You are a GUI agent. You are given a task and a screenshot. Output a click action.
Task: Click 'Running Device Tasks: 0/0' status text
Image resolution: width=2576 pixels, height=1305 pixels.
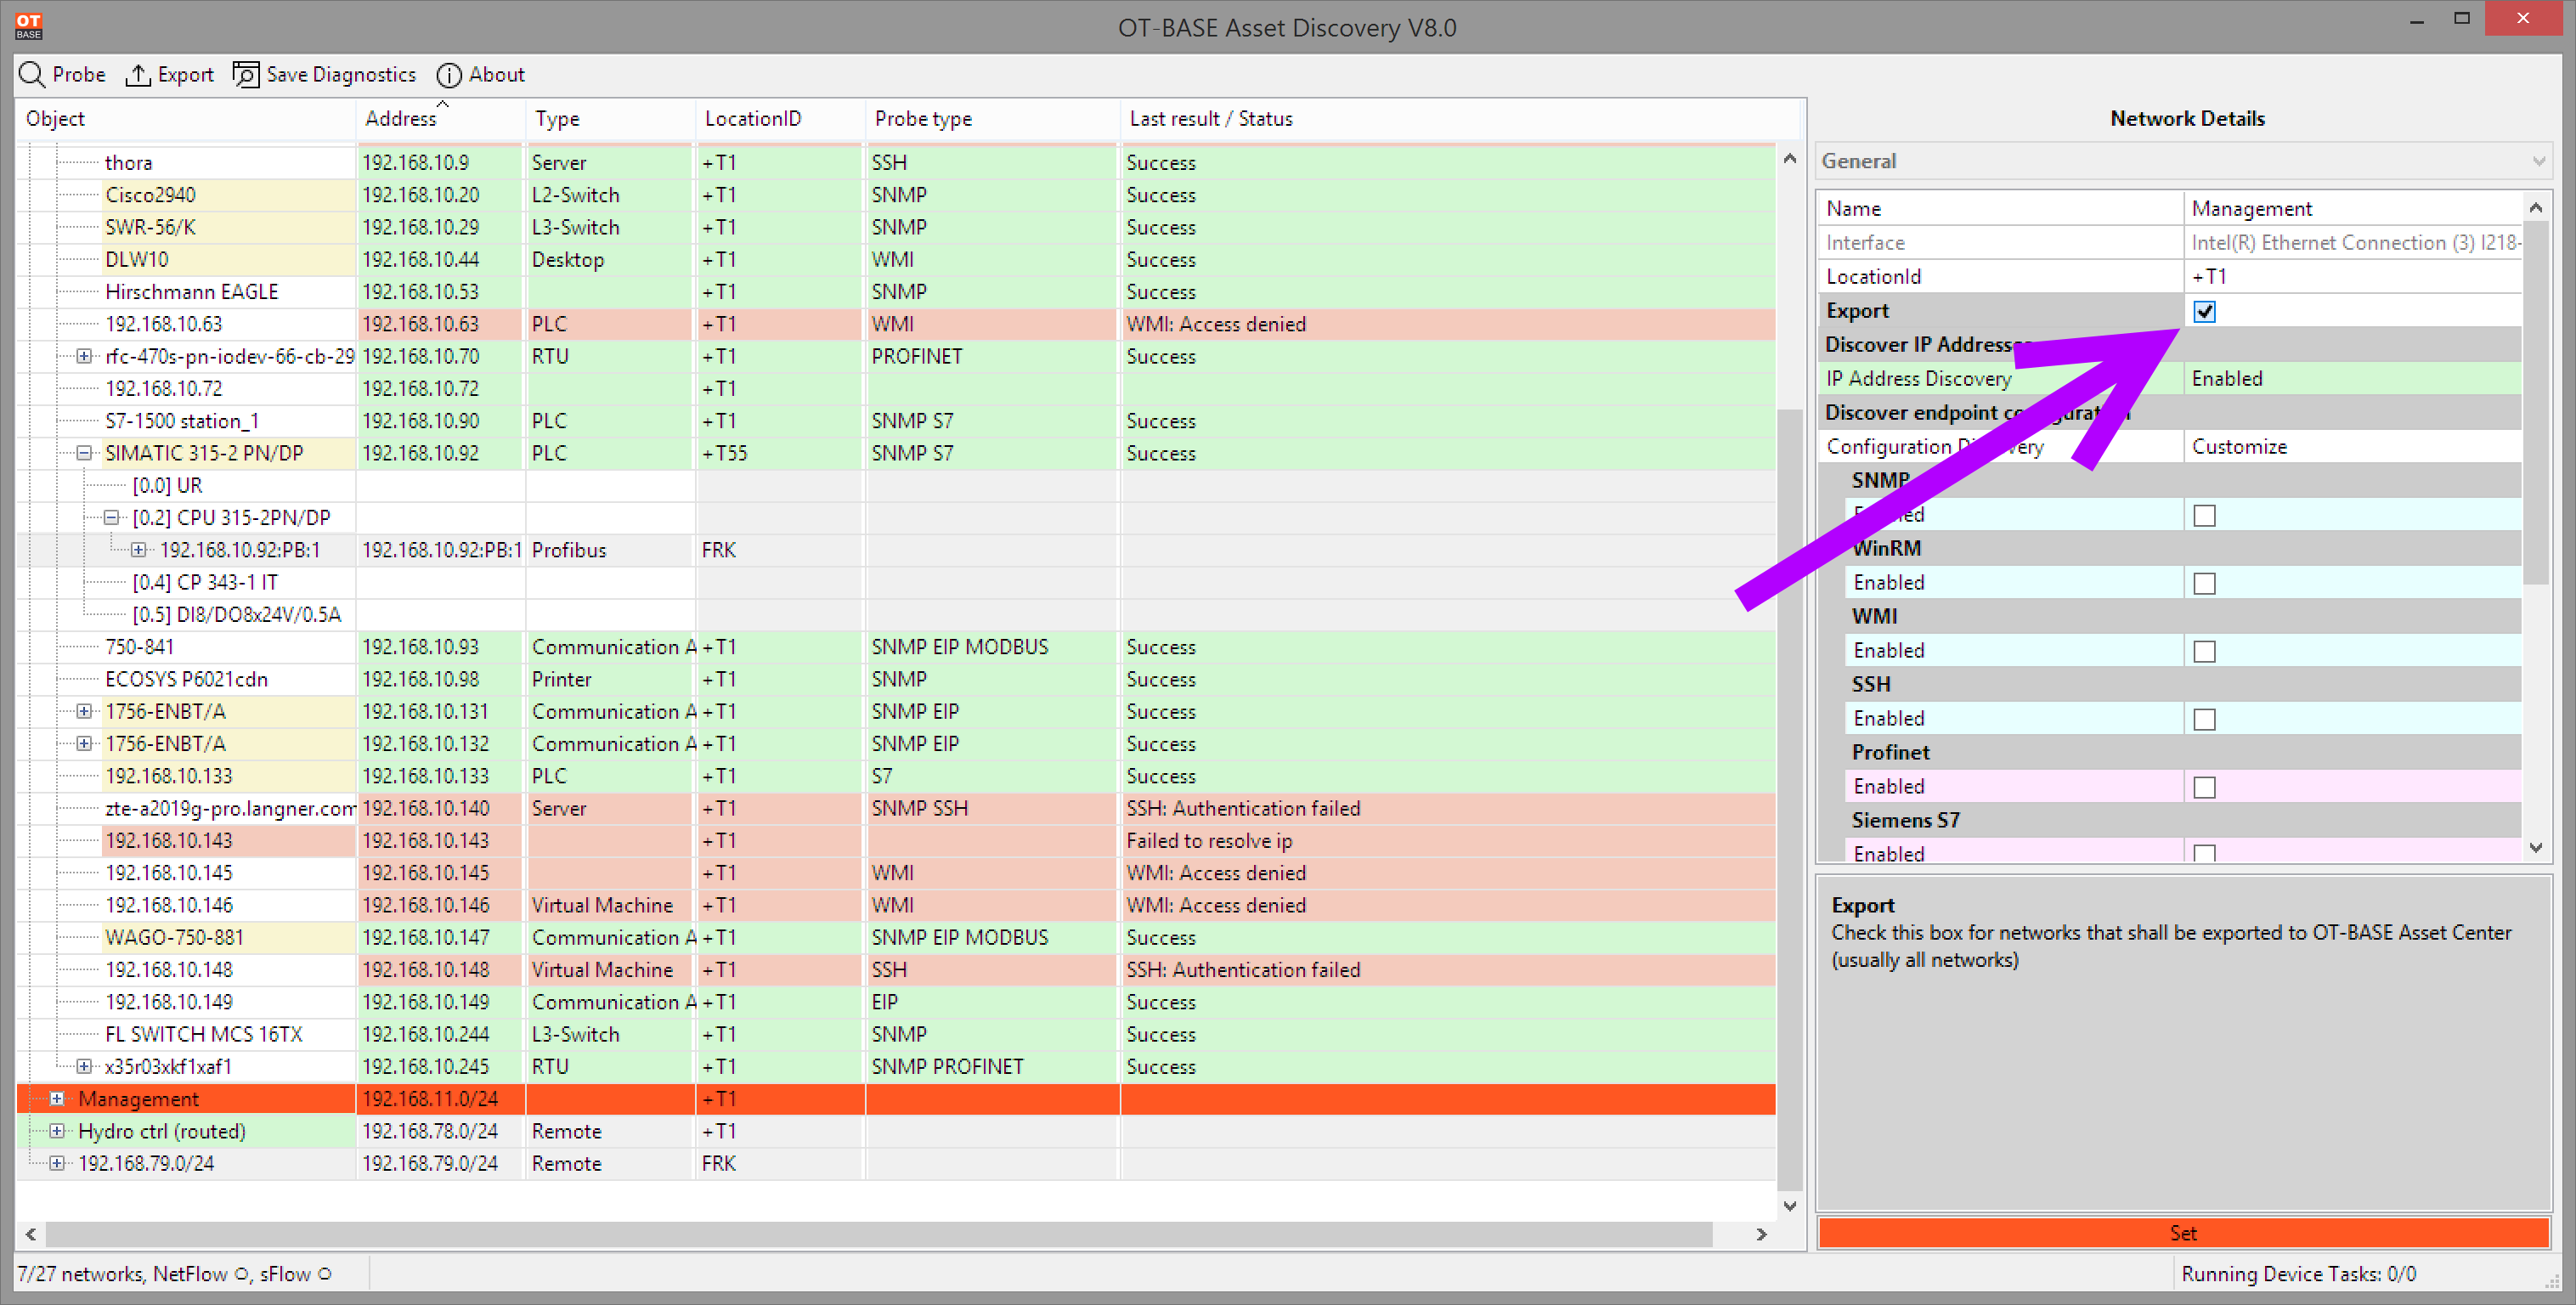pos(2298,1274)
